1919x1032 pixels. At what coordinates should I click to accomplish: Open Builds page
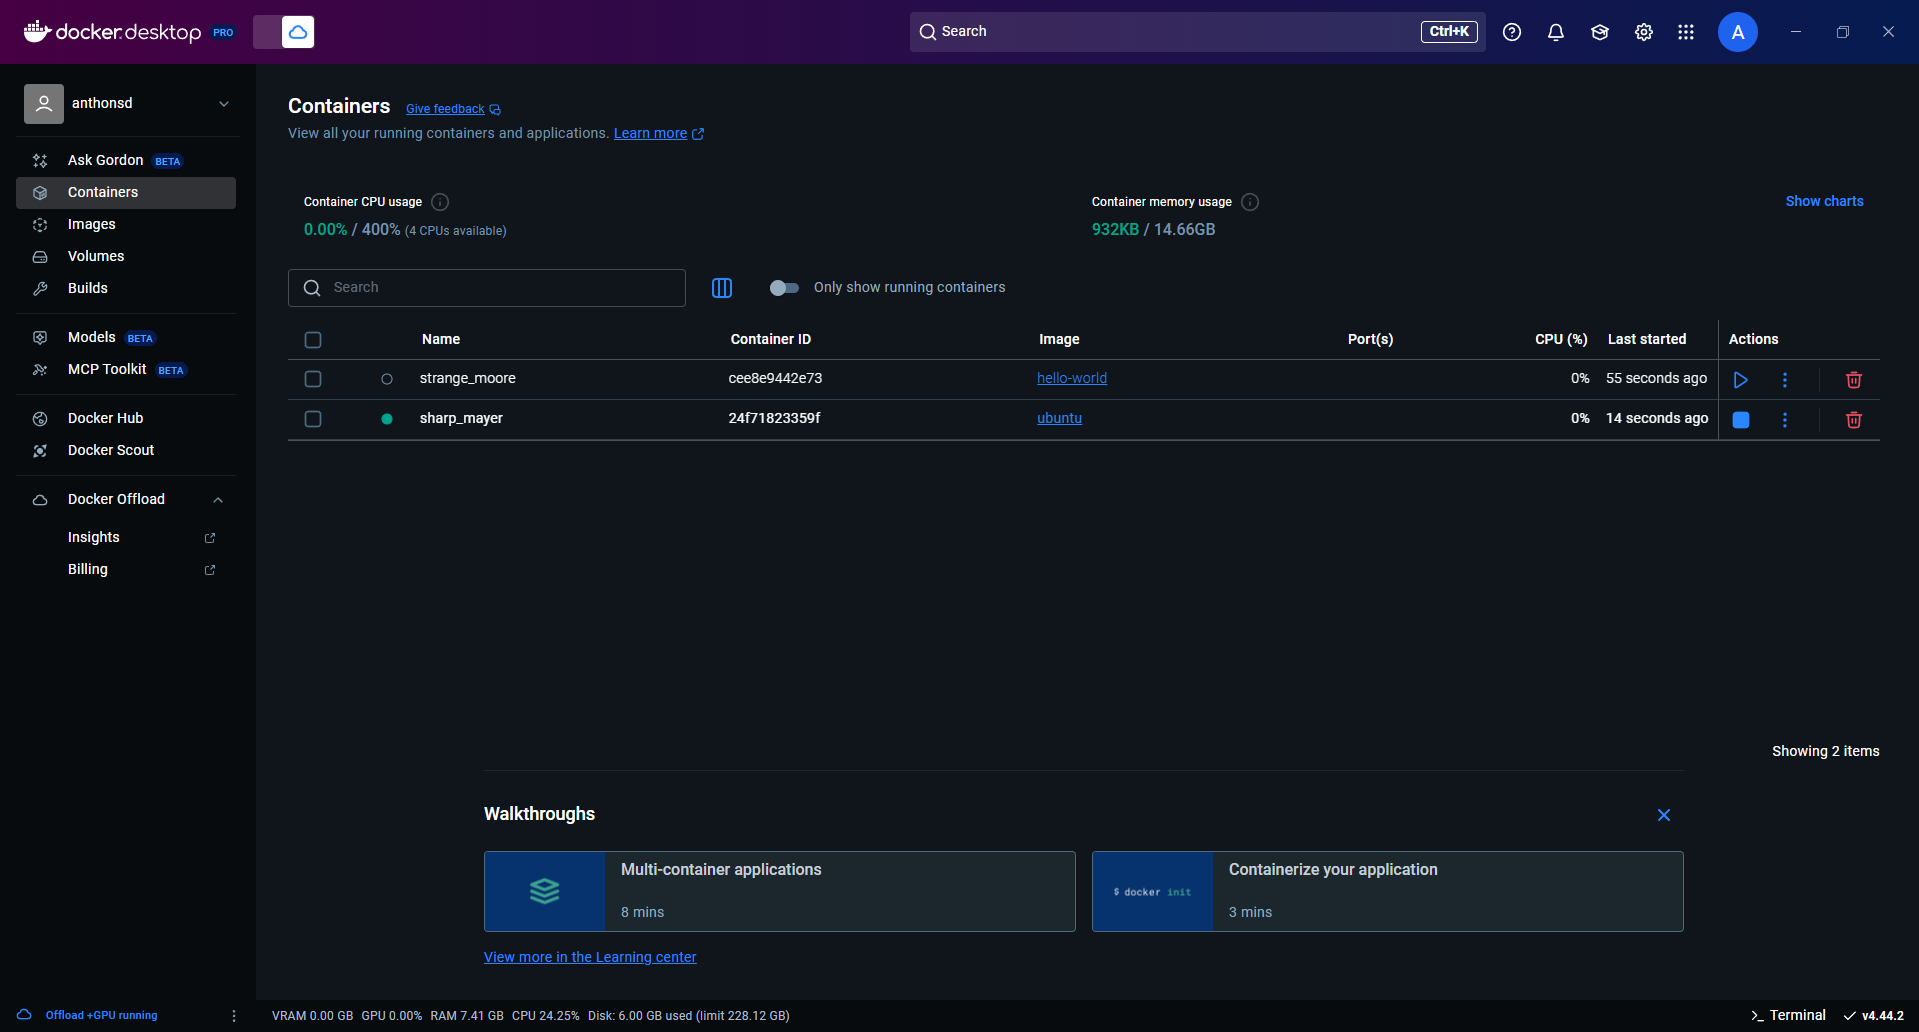coord(126,288)
